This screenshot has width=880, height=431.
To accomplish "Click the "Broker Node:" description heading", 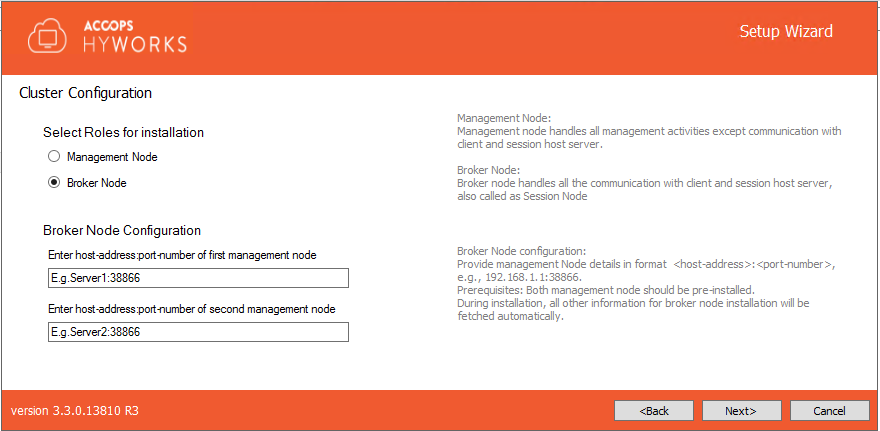I will 489,170.
